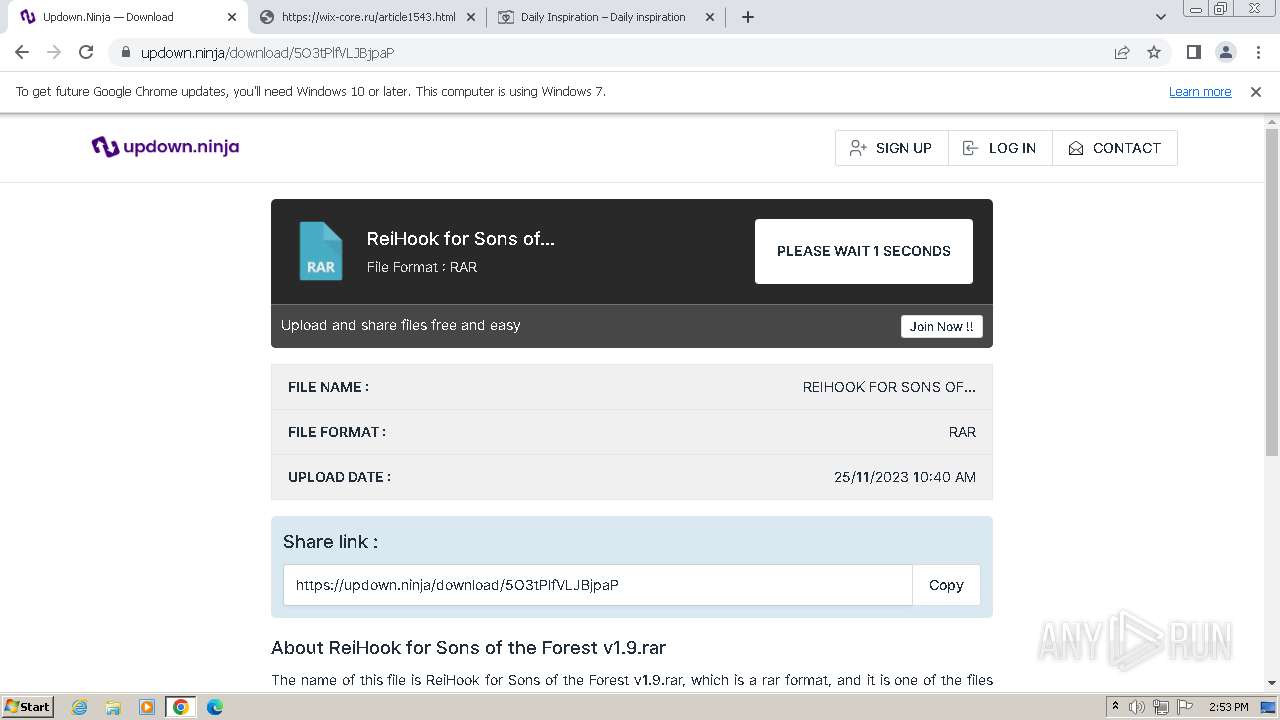Click the CONTACT button
This screenshot has width=1280, height=720.
[x=1114, y=148]
